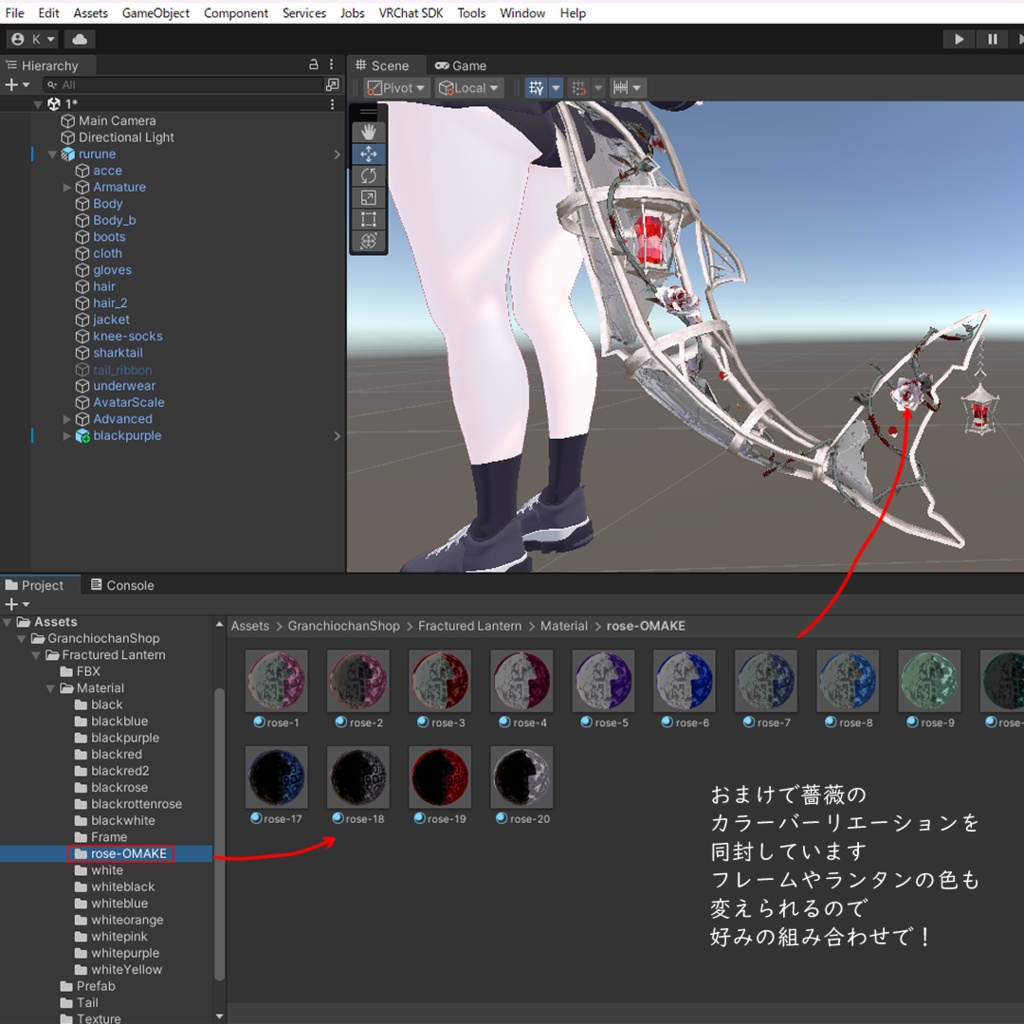Select the Rect tool in Scene
The image size is (1024, 1024).
click(368, 219)
